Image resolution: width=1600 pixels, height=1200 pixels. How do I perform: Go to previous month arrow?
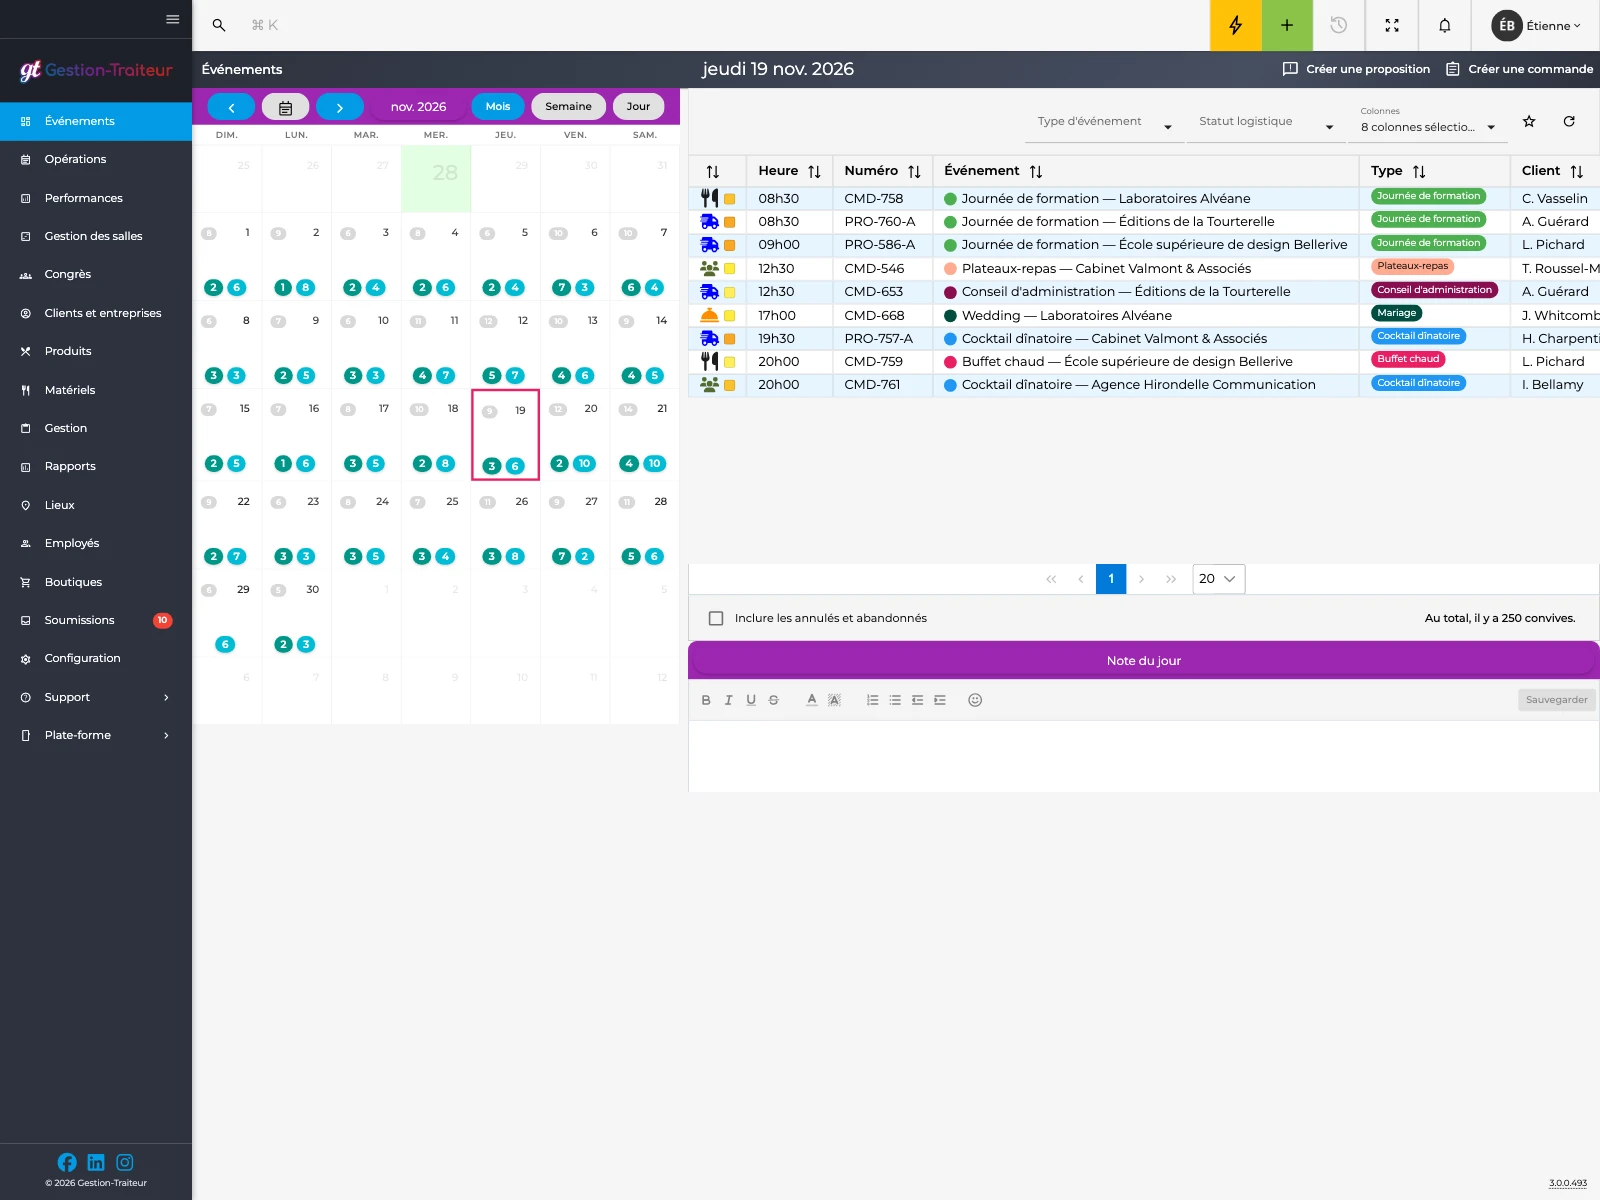(x=231, y=106)
